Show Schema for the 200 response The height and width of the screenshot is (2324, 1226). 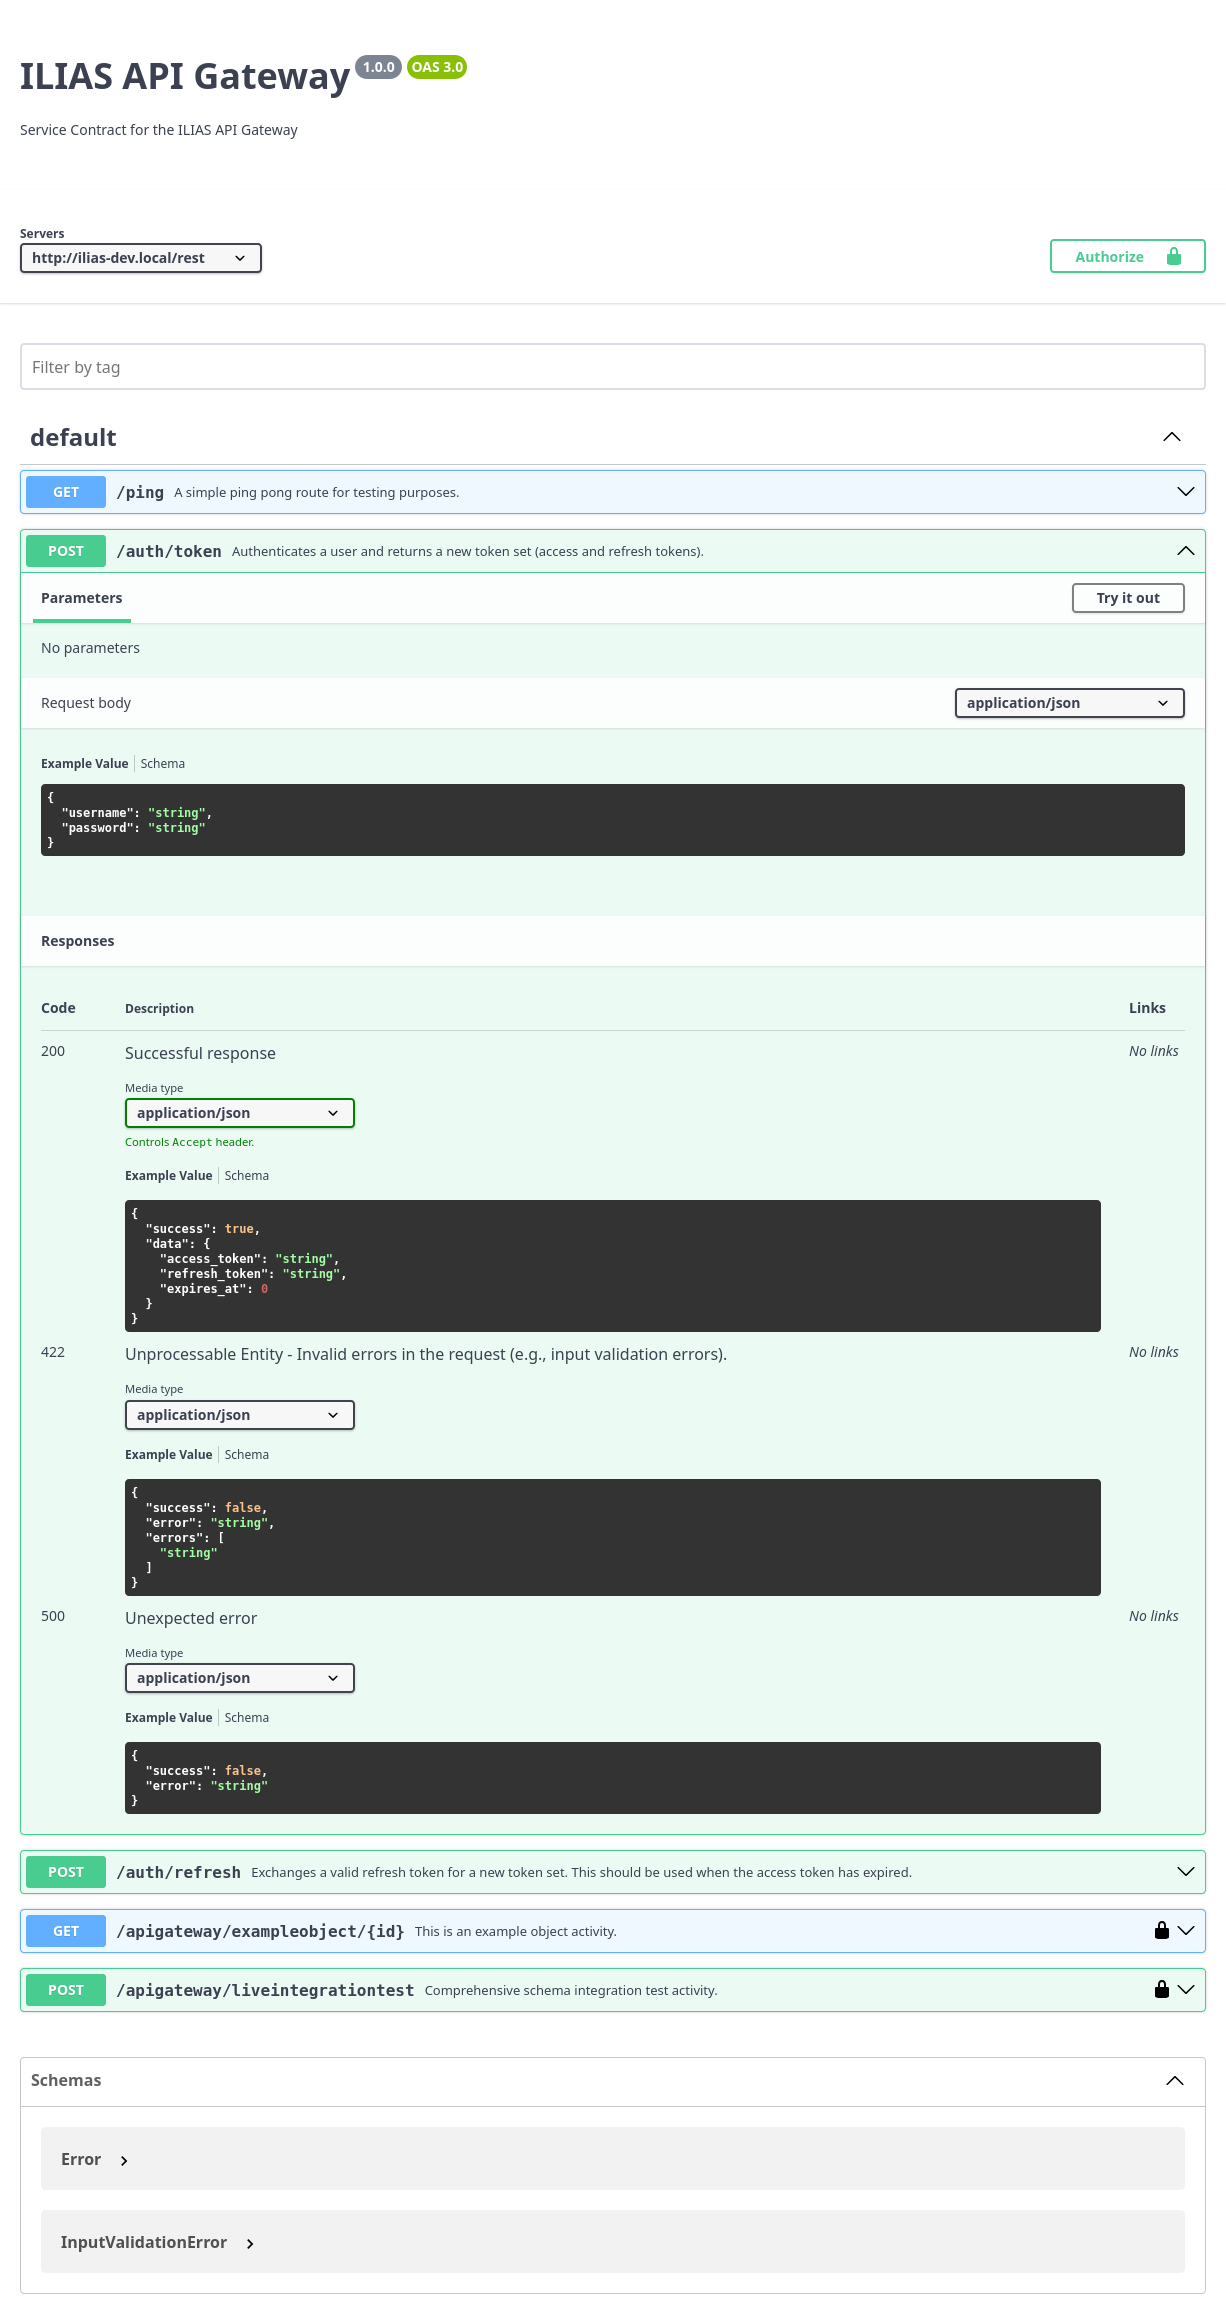tap(247, 1176)
